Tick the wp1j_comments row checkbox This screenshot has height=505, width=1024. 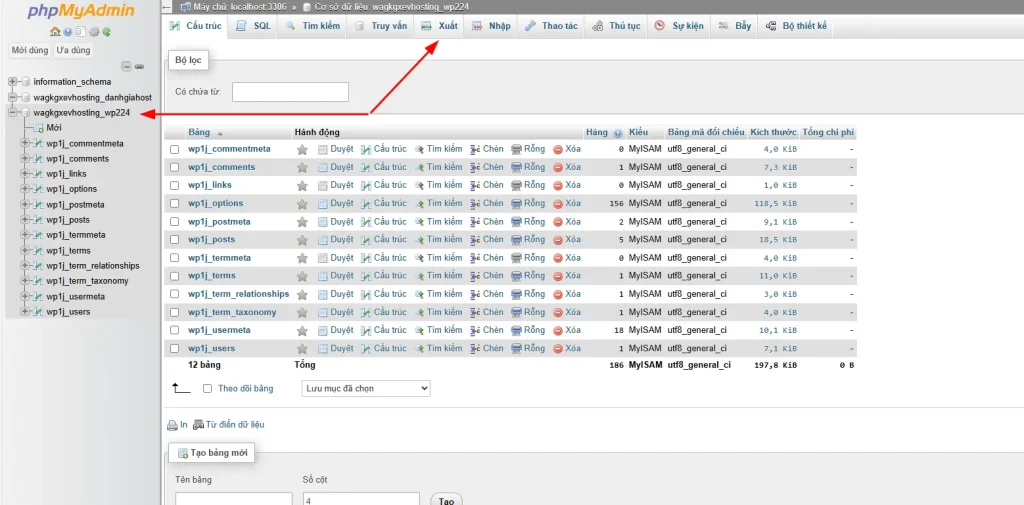(174, 168)
